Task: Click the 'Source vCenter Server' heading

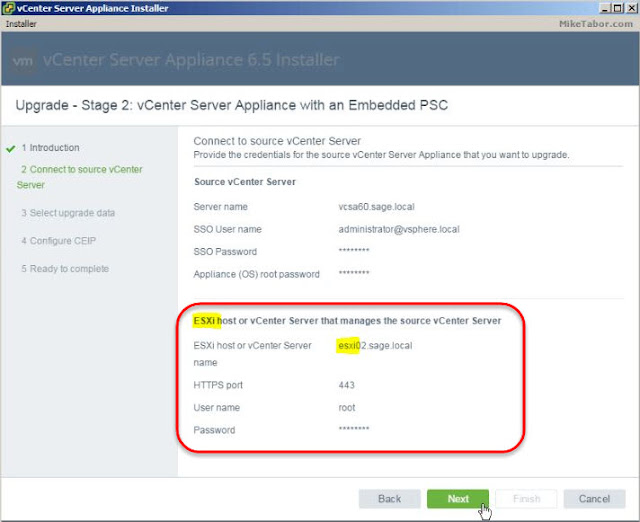Action: coord(245,182)
